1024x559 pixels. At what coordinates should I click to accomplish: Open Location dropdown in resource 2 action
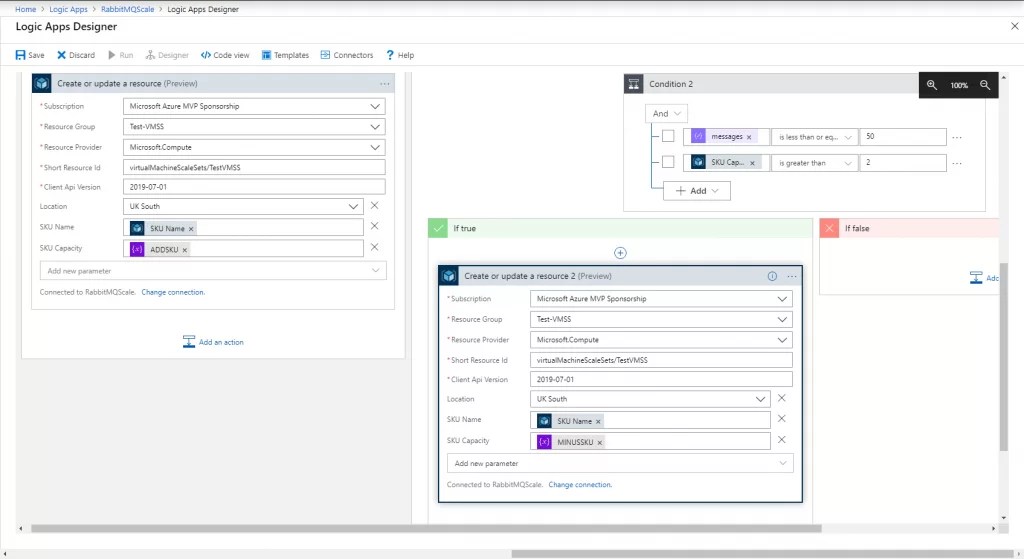[650, 399]
